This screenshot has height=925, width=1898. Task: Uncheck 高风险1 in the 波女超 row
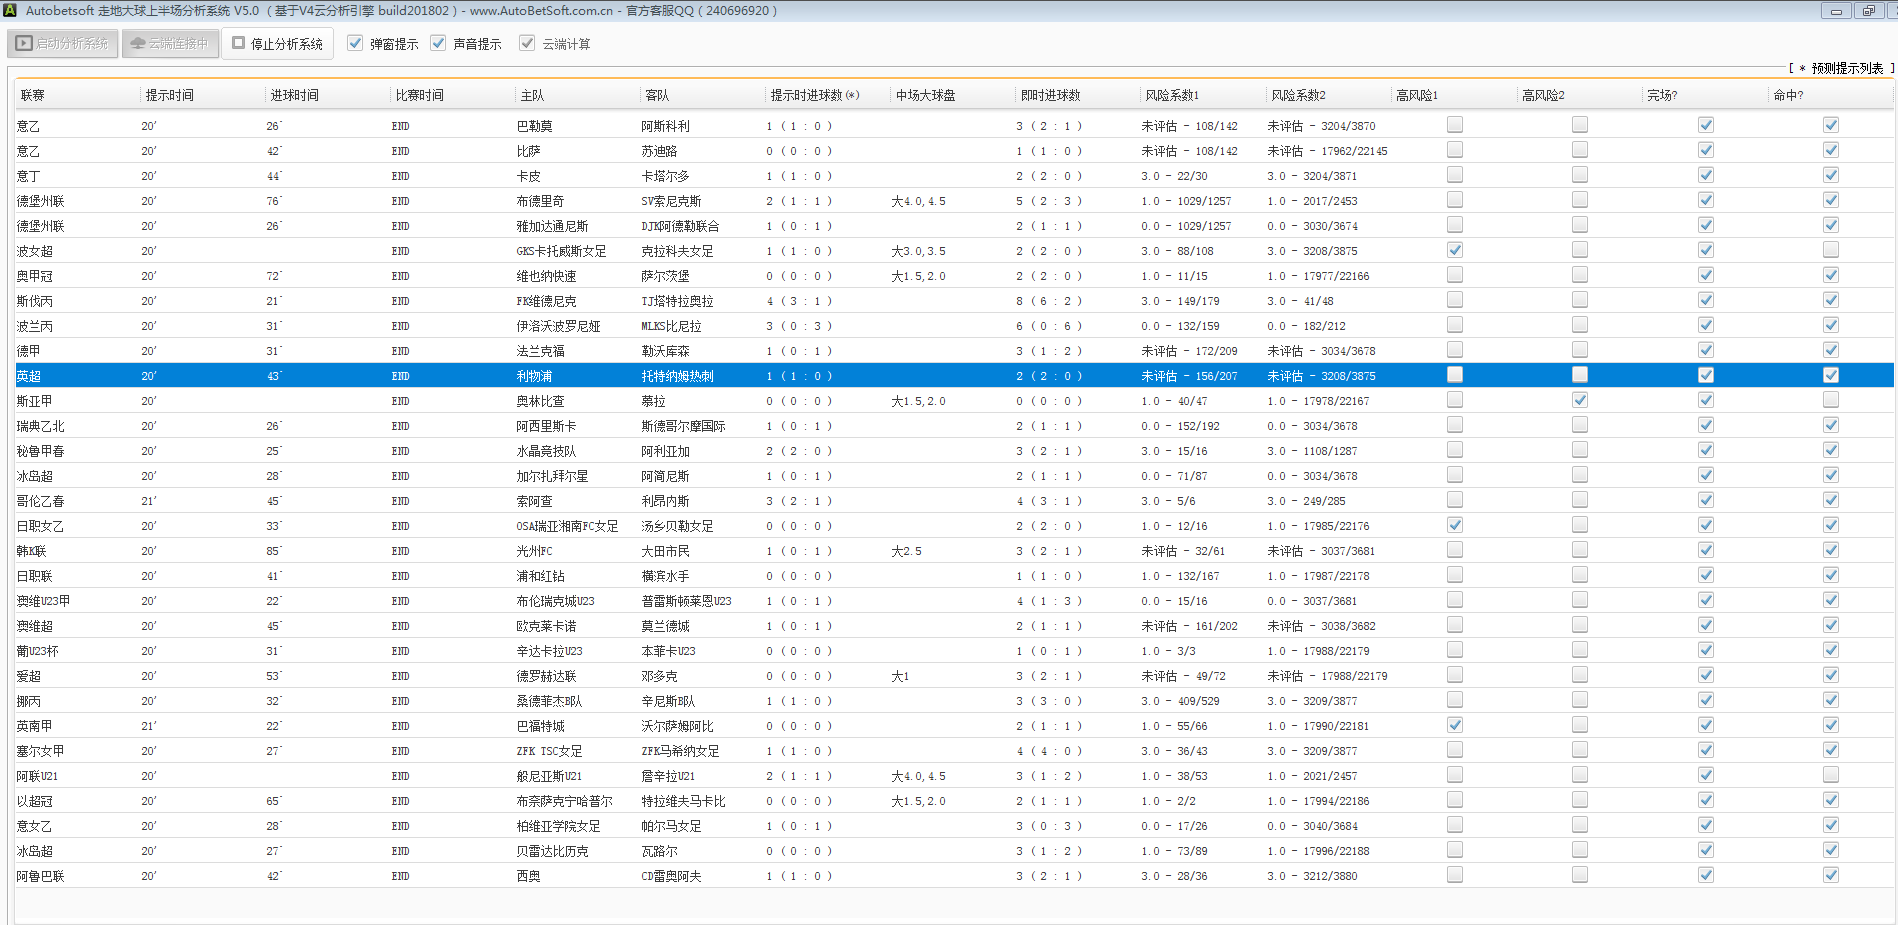[x=1455, y=250]
